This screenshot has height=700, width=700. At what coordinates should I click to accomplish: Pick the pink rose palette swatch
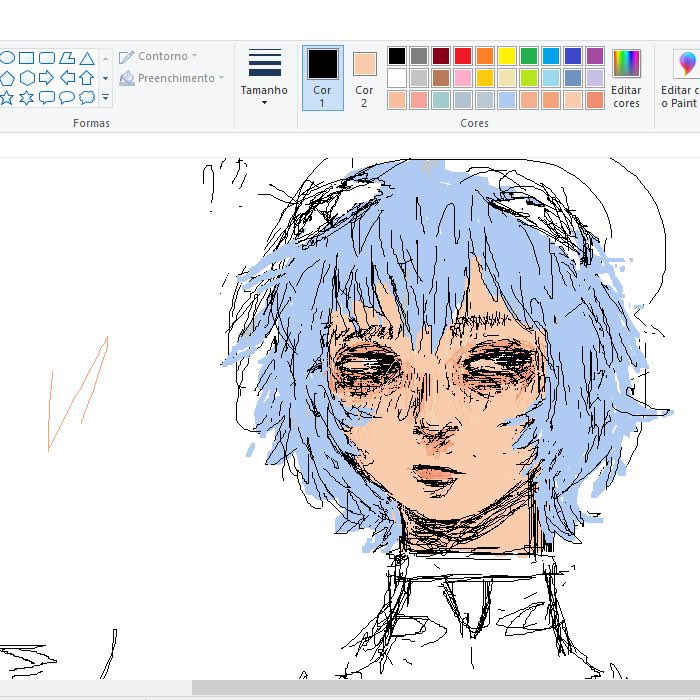click(x=463, y=78)
